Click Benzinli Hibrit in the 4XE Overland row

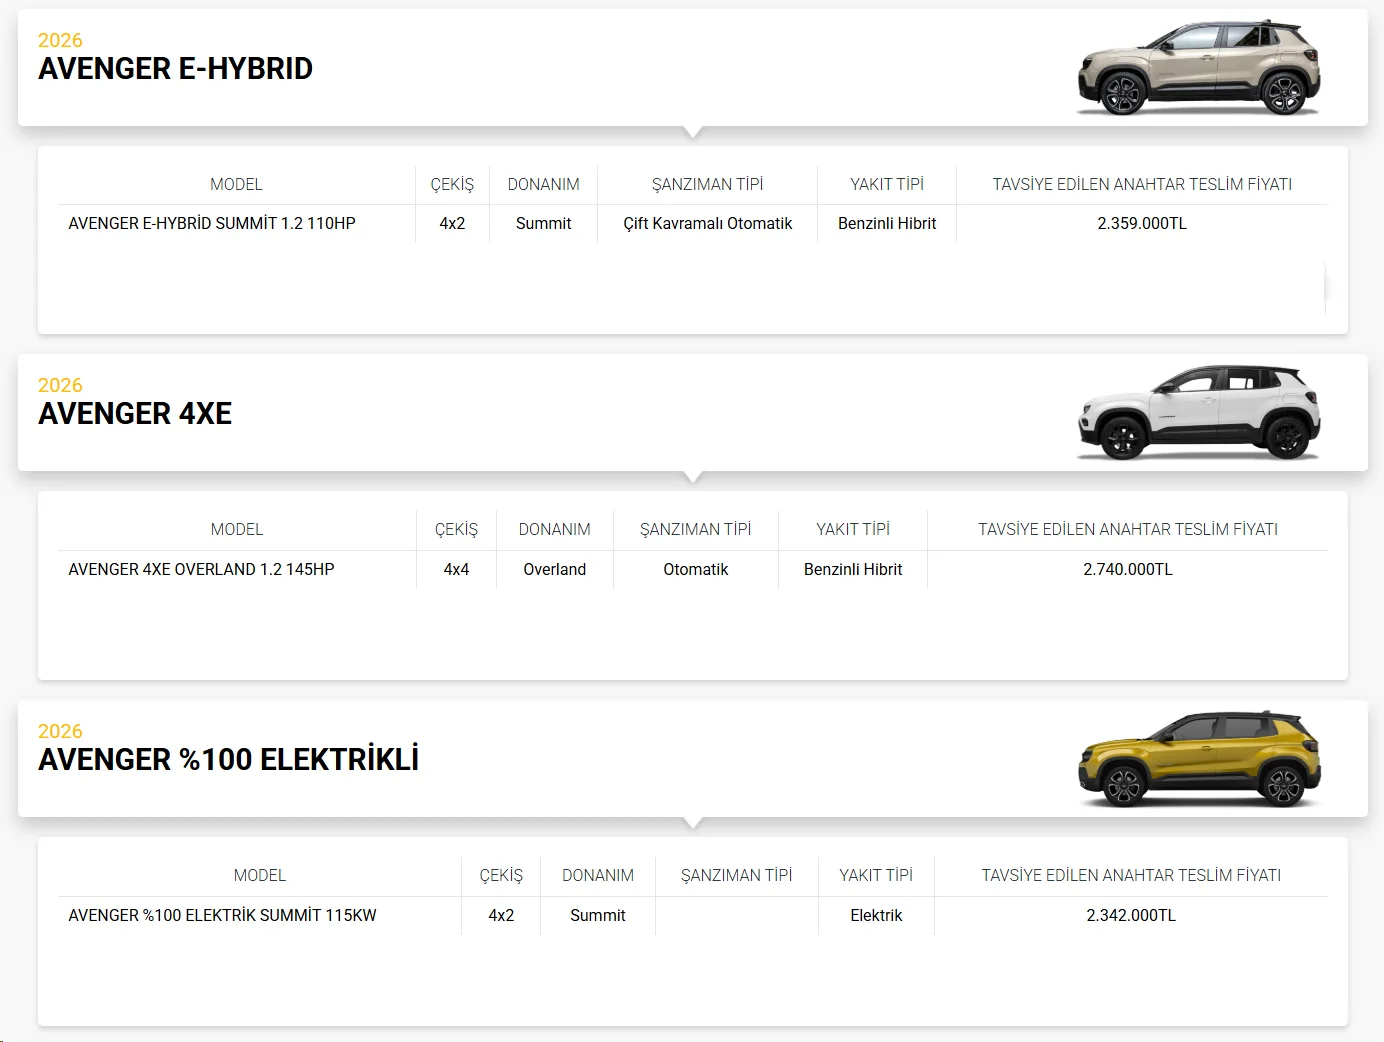pyautogui.click(x=853, y=569)
